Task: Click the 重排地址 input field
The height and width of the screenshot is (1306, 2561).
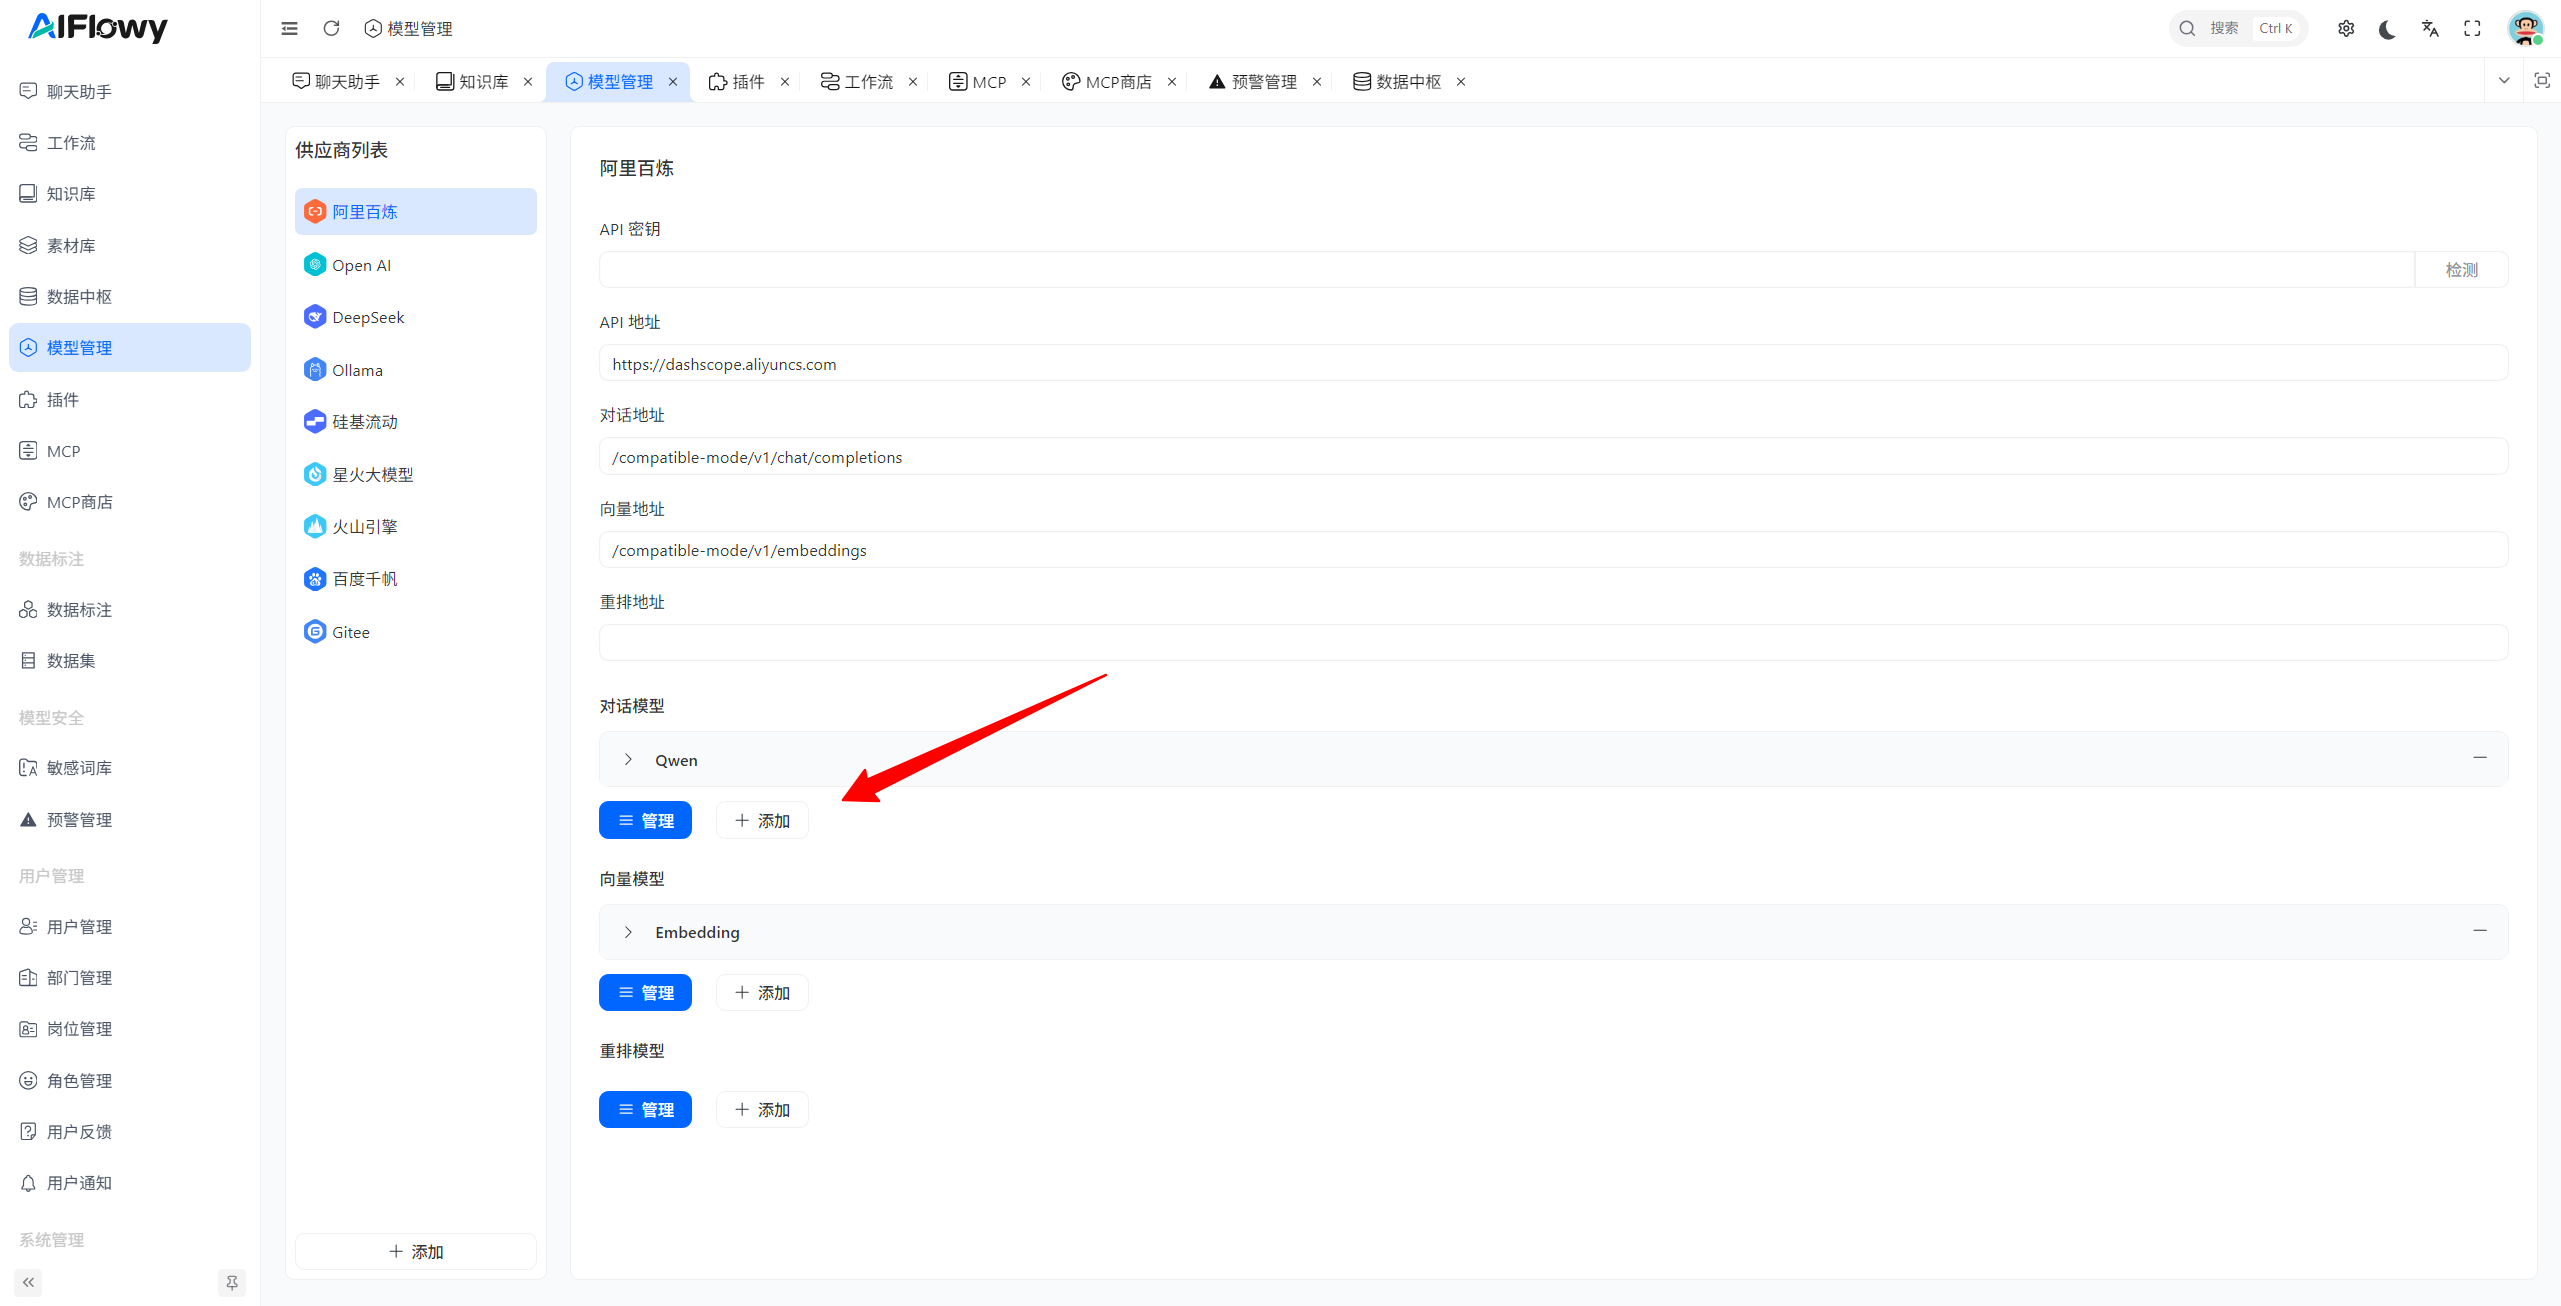Action: tap(1553, 643)
